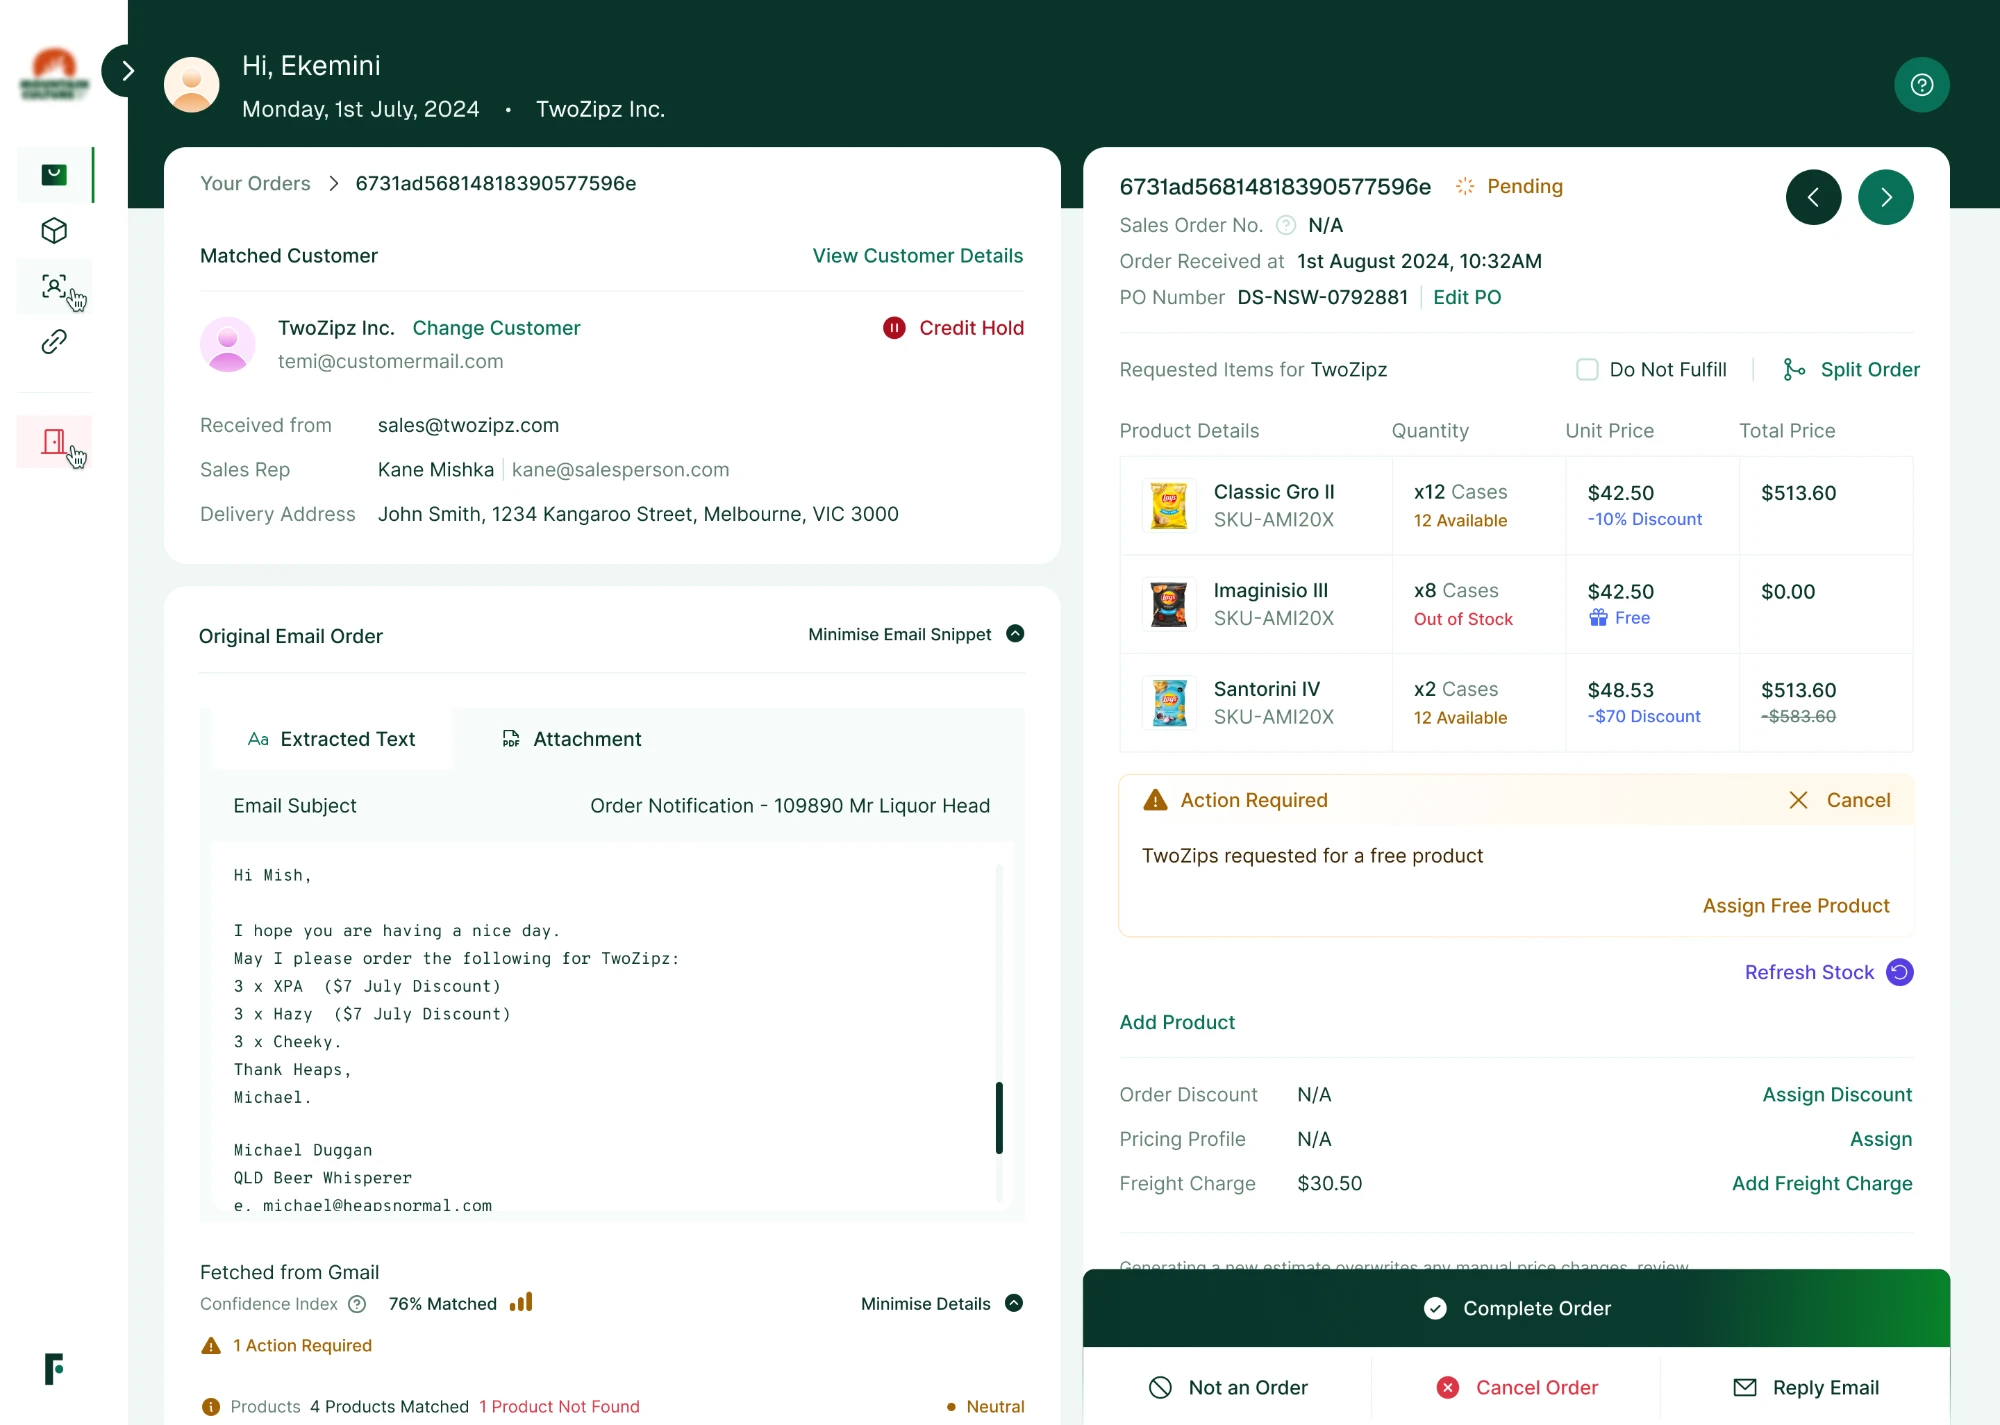Click the user avatar in header
Viewport: 2000px width, 1425px height.
pyautogui.click(x=192, y=85)
